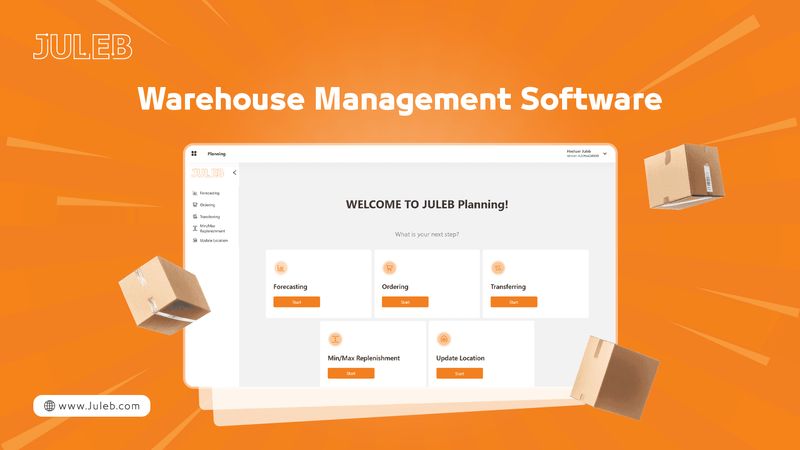
Task: Click the Update Location card icon
Action: click(x=443, y=338)
